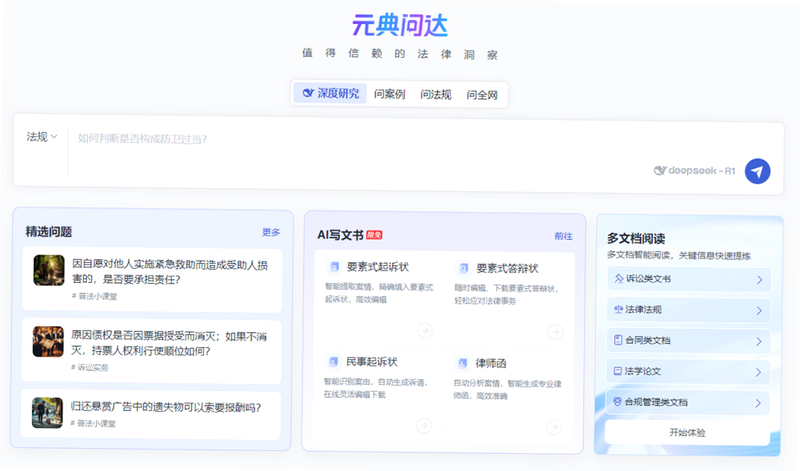Click the 限免 badge beside AI写文书

pos(374,235)
